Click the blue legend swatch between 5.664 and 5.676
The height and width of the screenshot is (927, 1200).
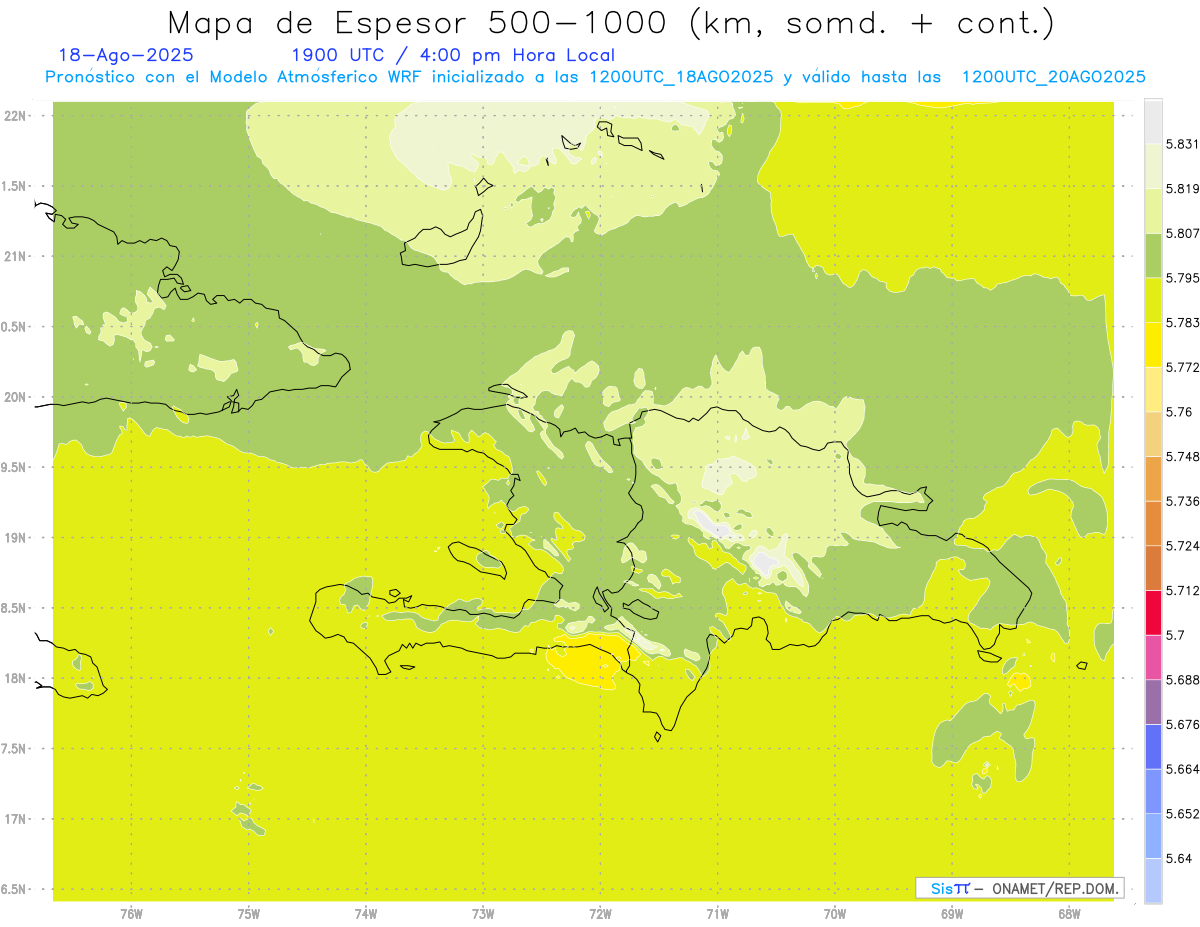pos(1153,746)
